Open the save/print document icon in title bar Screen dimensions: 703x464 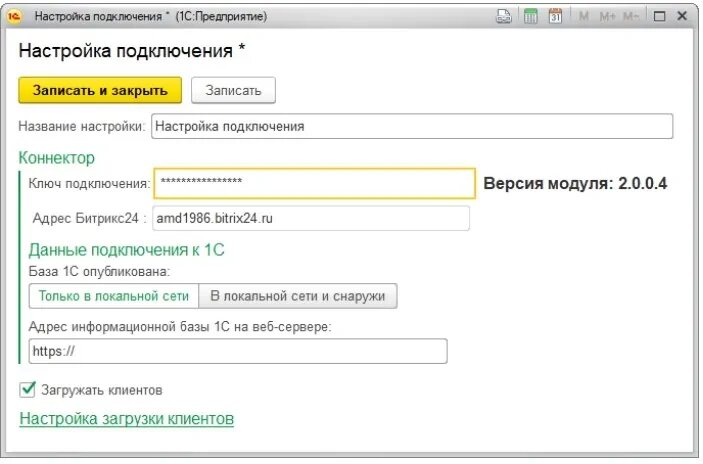click(504, 16)
